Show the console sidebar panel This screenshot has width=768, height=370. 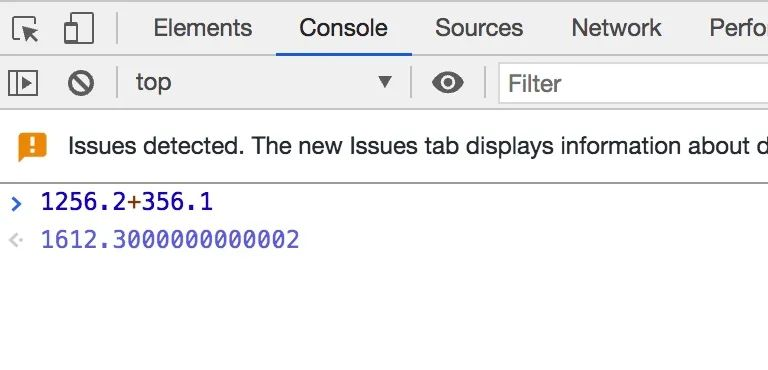[23, 82]
